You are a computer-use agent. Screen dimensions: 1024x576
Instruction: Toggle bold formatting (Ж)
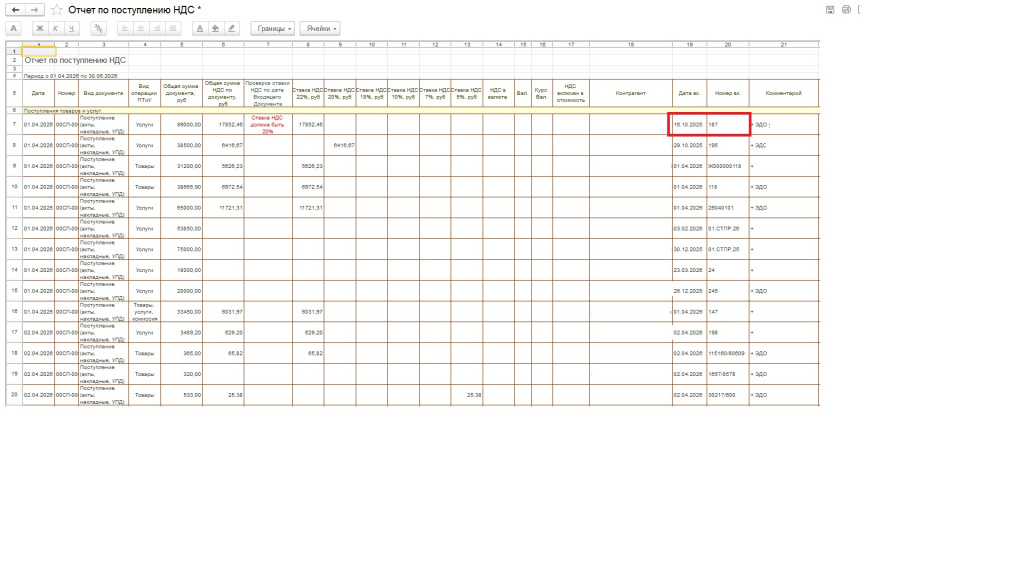click(40, 28)
